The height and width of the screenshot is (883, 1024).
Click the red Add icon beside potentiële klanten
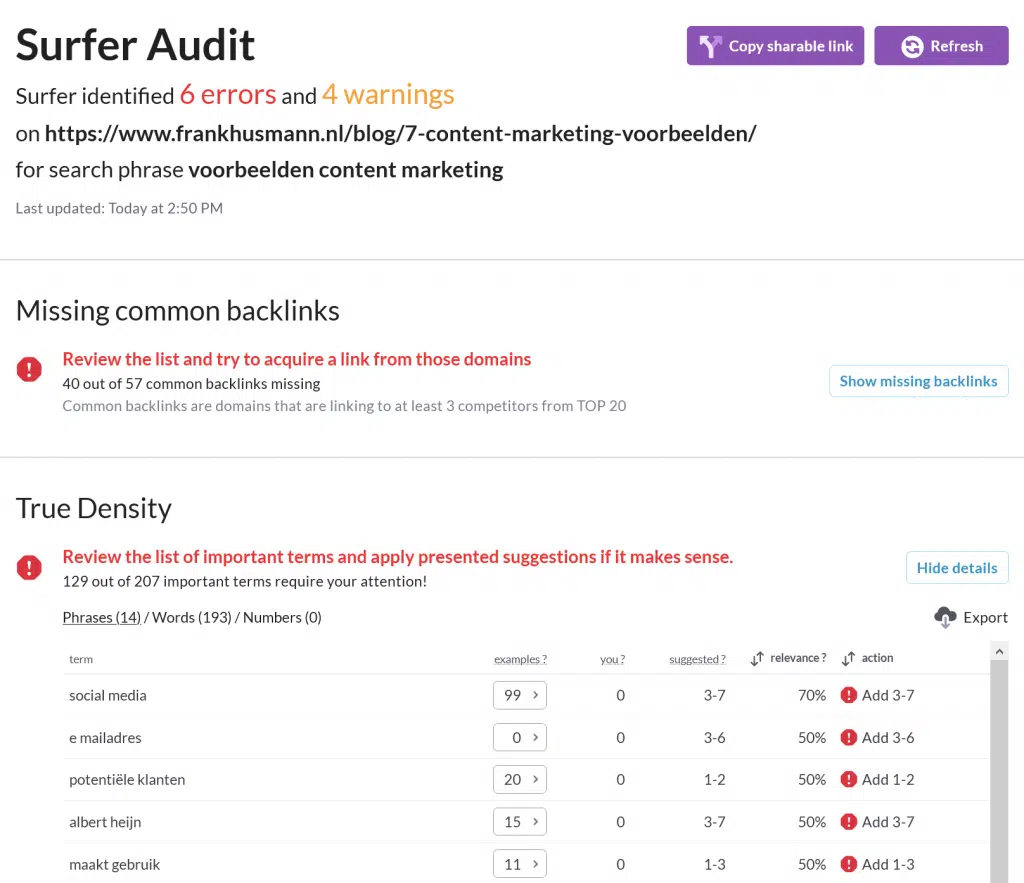851,779
